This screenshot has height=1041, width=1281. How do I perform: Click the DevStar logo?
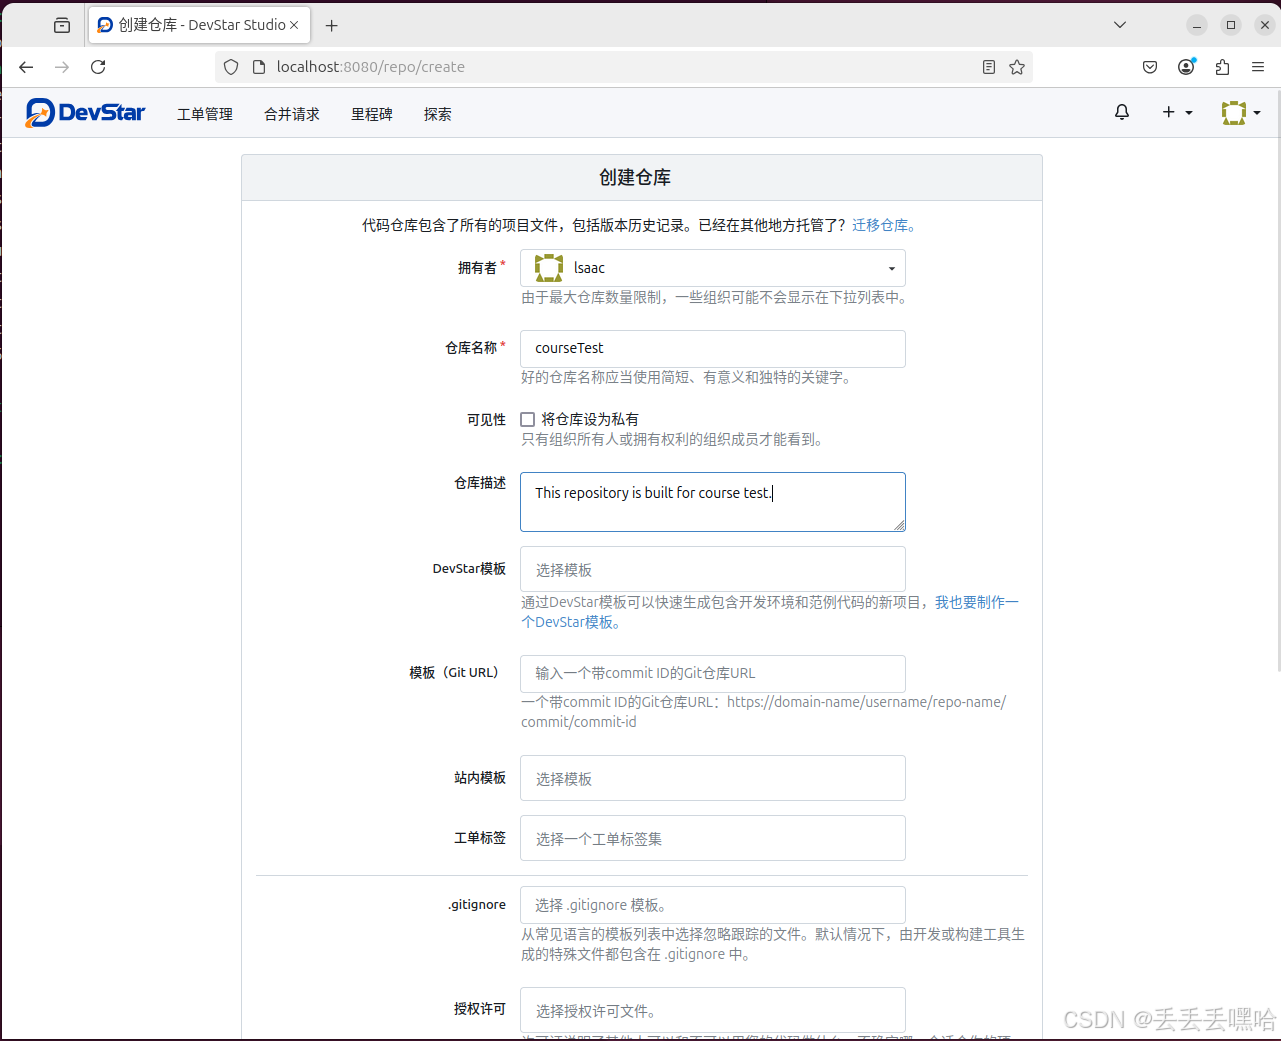pos(85,112)
